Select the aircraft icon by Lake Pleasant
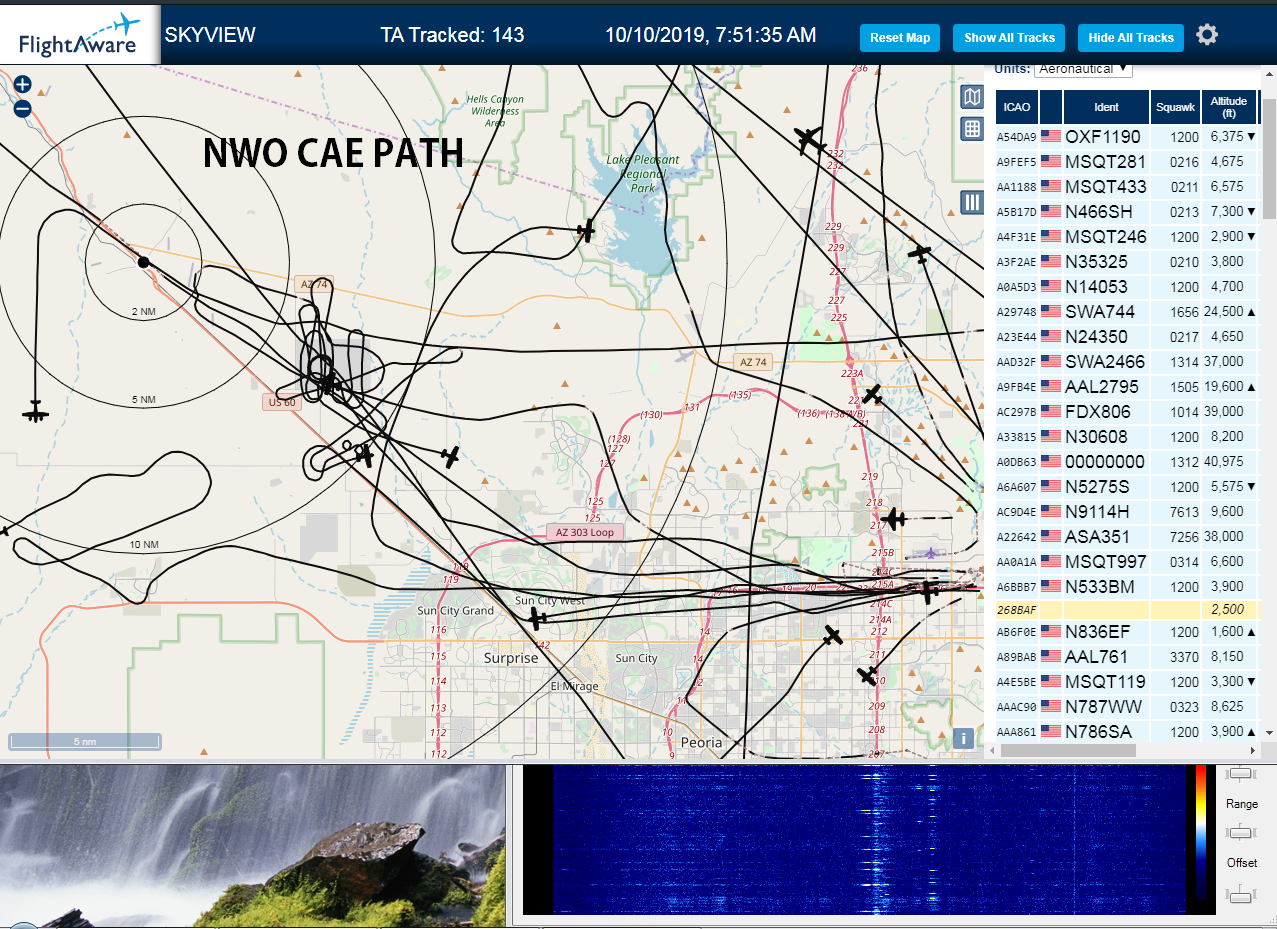 click(x=586, y=231)
